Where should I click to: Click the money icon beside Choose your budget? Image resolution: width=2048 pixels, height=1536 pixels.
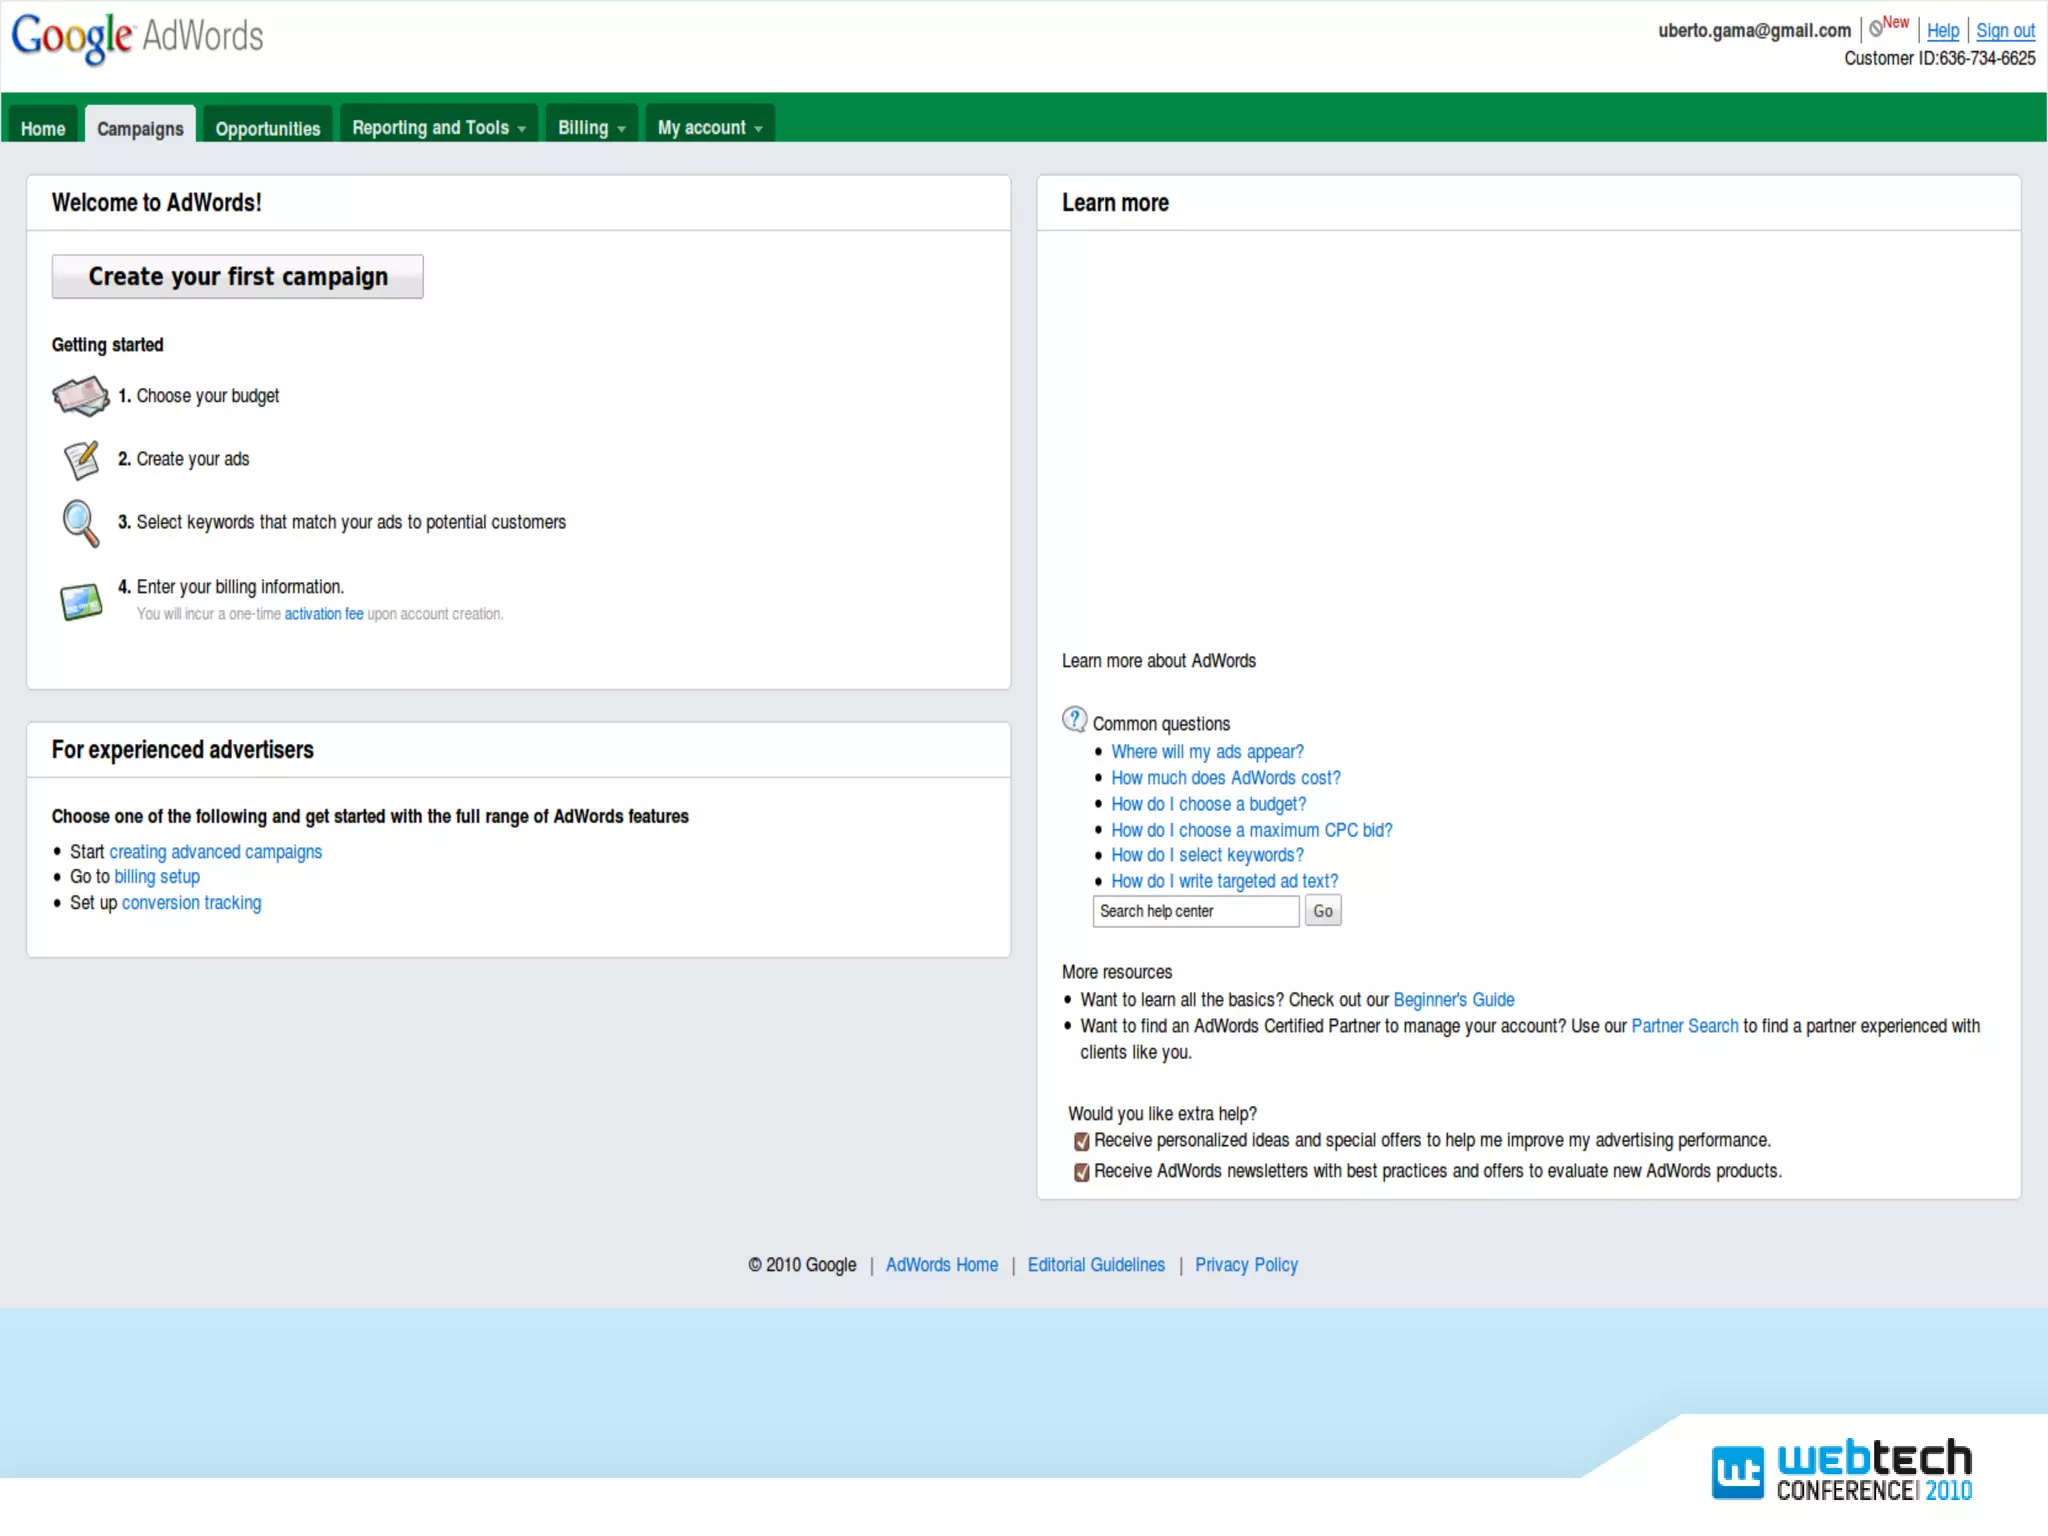80,396
